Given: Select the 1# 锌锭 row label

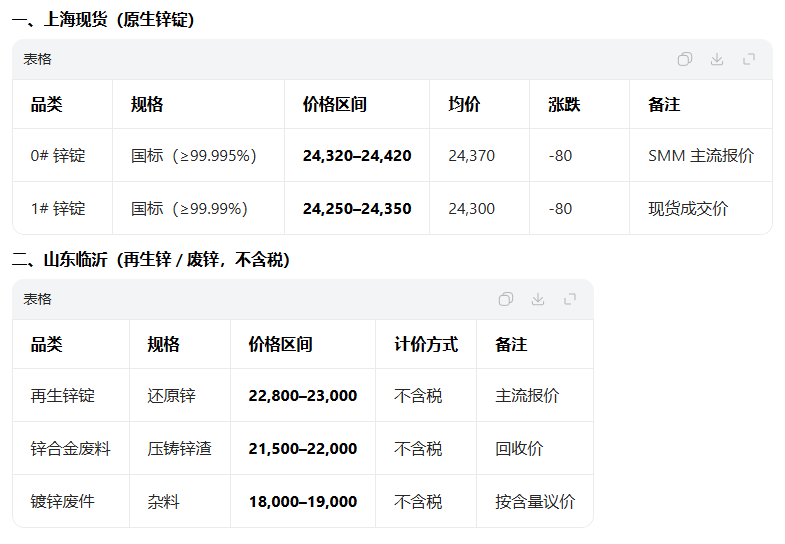Looking at the screenshot, I should click(58, 209).
